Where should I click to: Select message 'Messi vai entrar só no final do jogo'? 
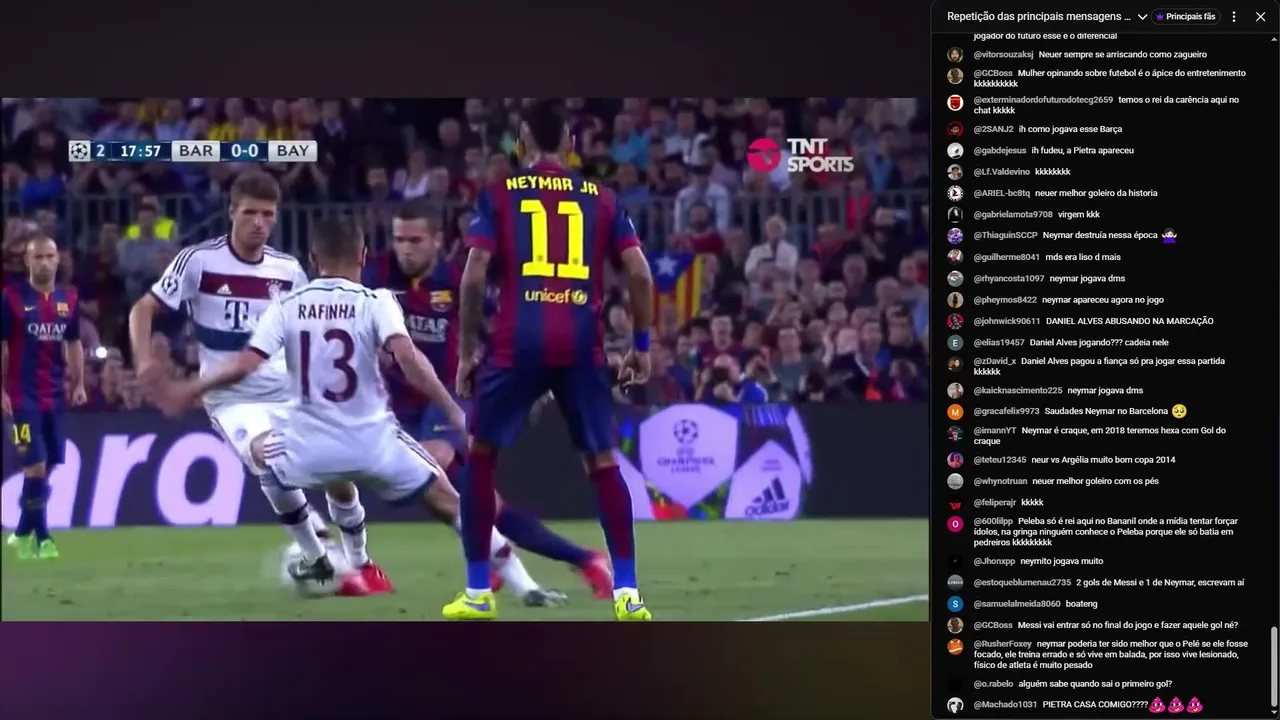(1128, 625)
